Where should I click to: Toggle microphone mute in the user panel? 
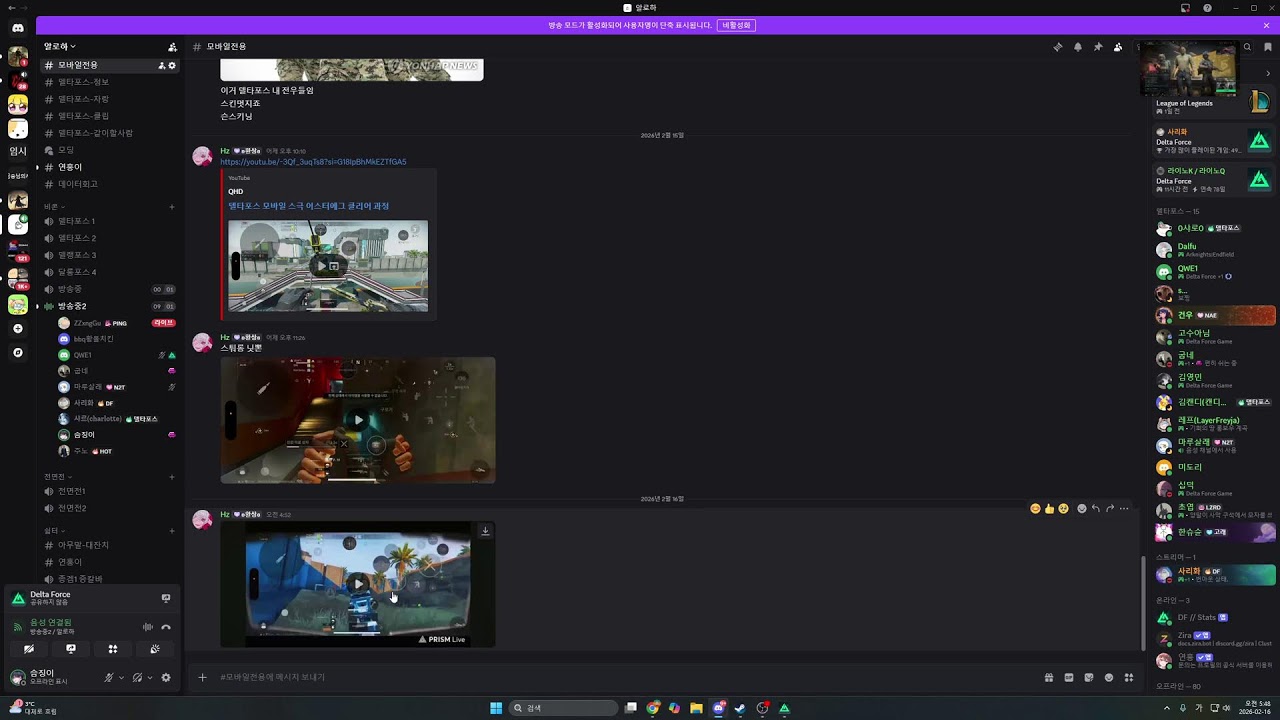pyautogui.click(x=109, y=677)
